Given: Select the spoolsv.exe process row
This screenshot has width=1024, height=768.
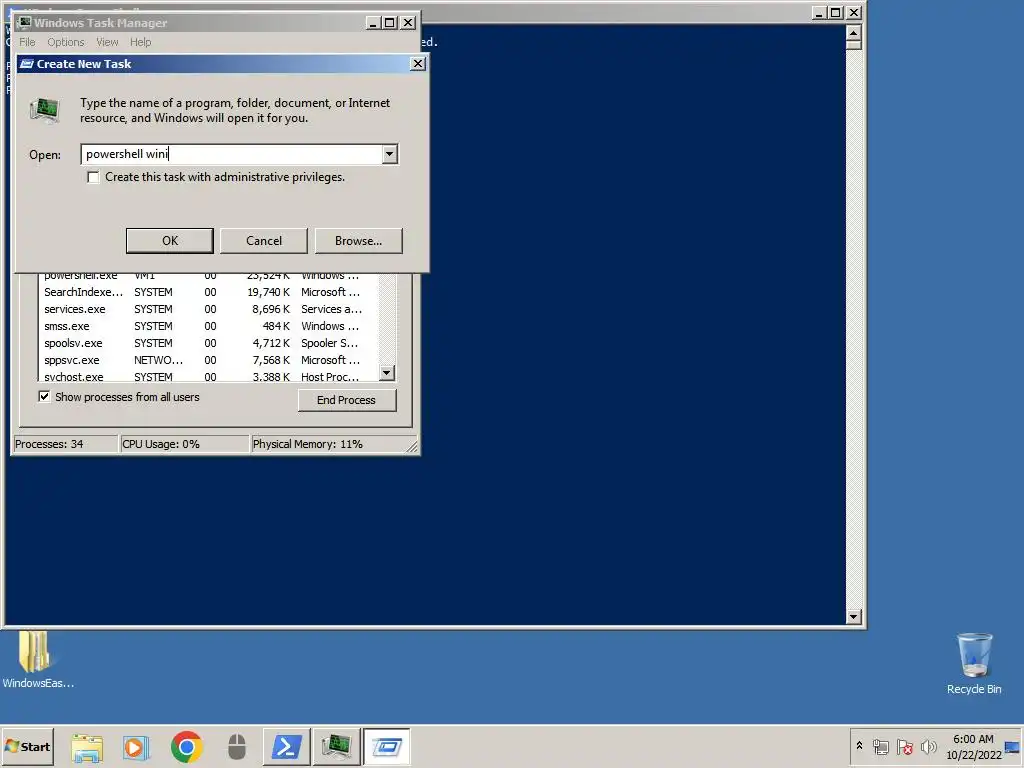Looking at the screenshot, I should point(209,343).
